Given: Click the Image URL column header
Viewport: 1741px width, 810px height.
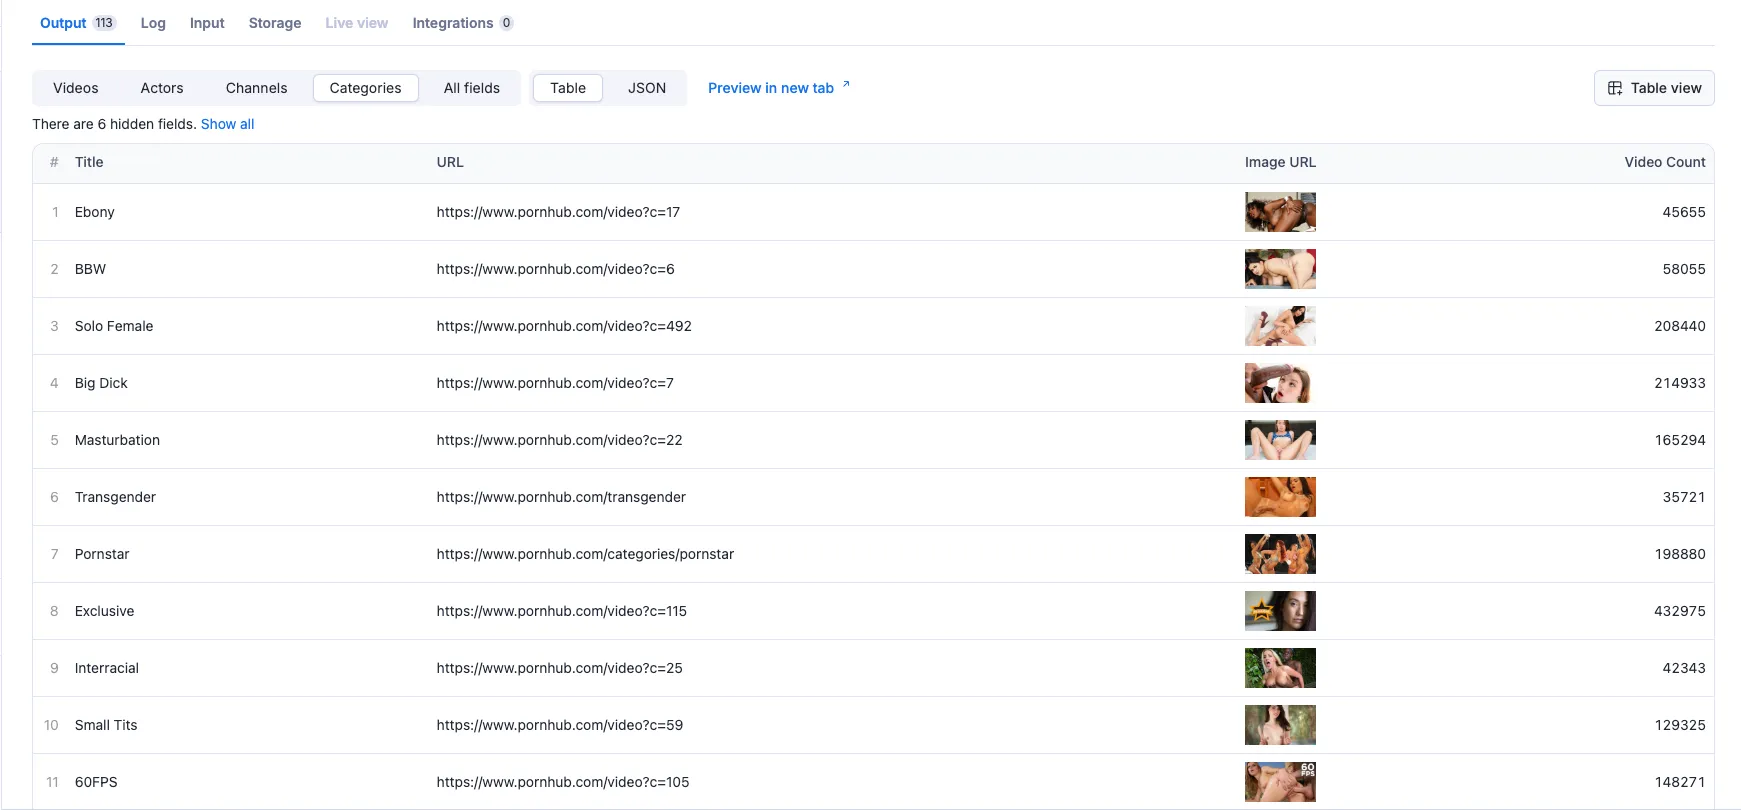Looking at the screenshot, I should tap(1280, 162).
